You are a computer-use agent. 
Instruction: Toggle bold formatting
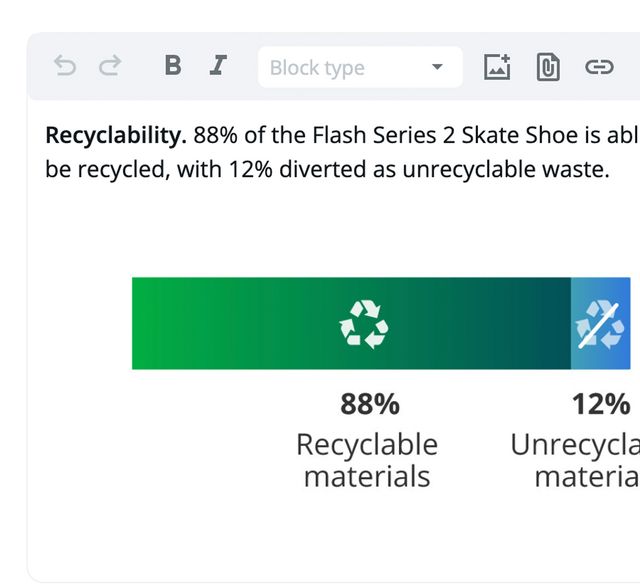coord(173,66)
